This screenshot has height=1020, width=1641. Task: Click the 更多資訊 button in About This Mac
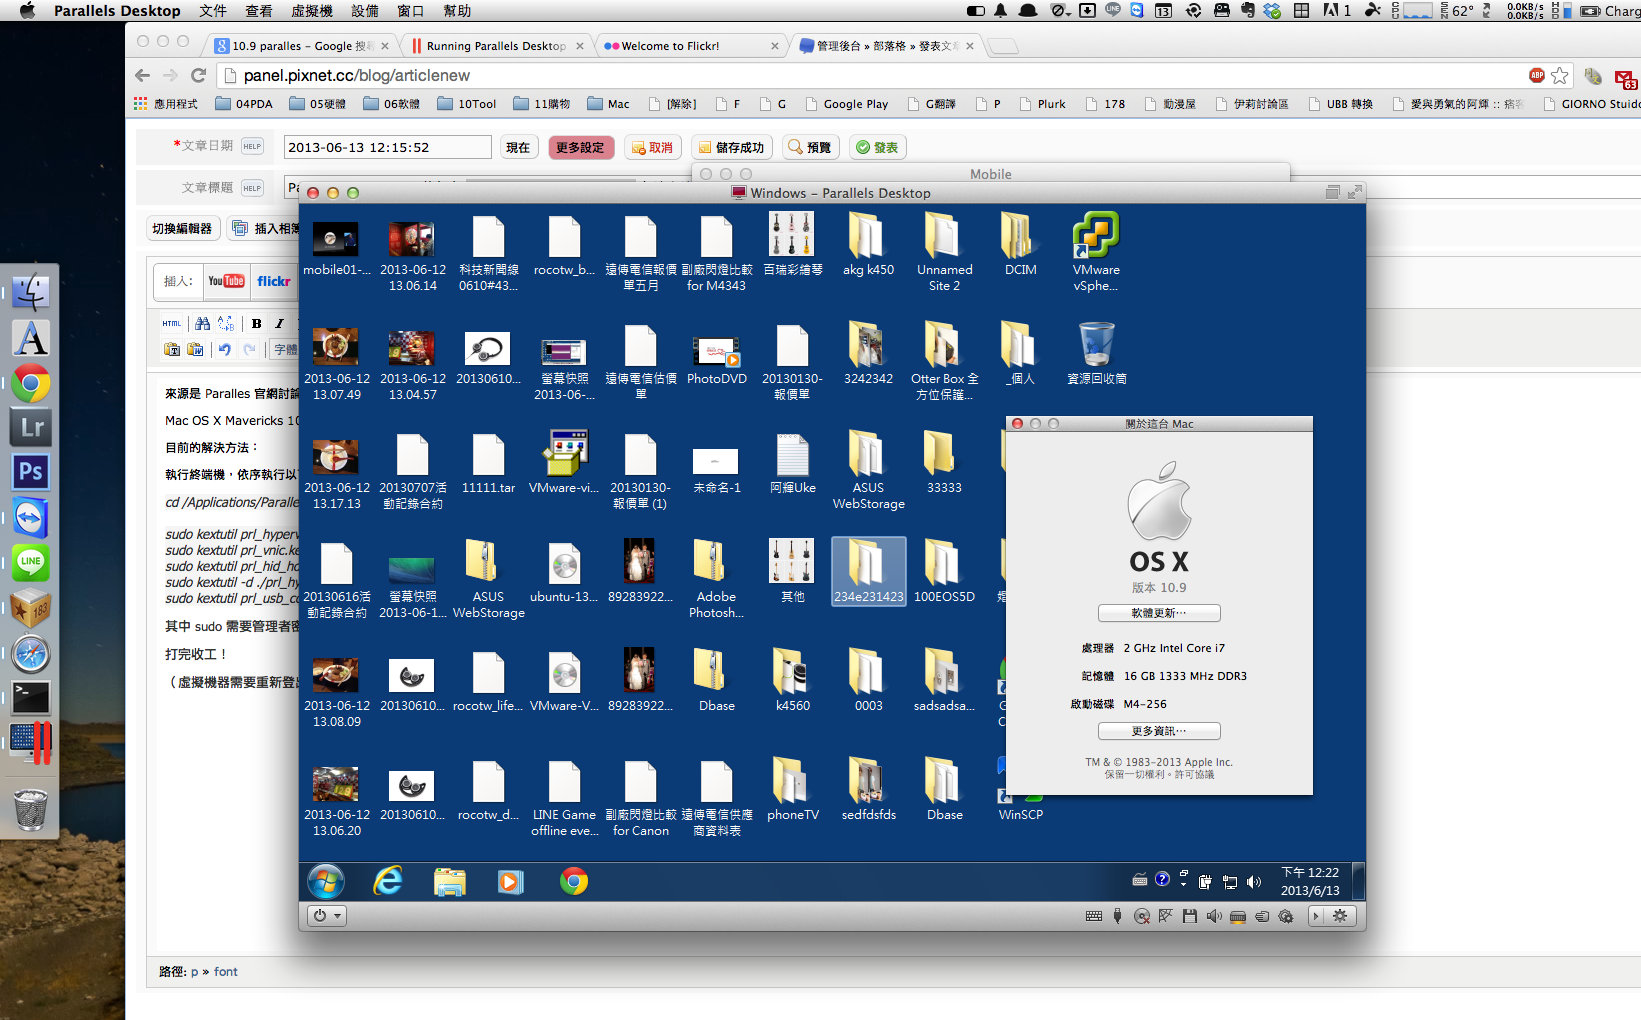coord(1159,731)
